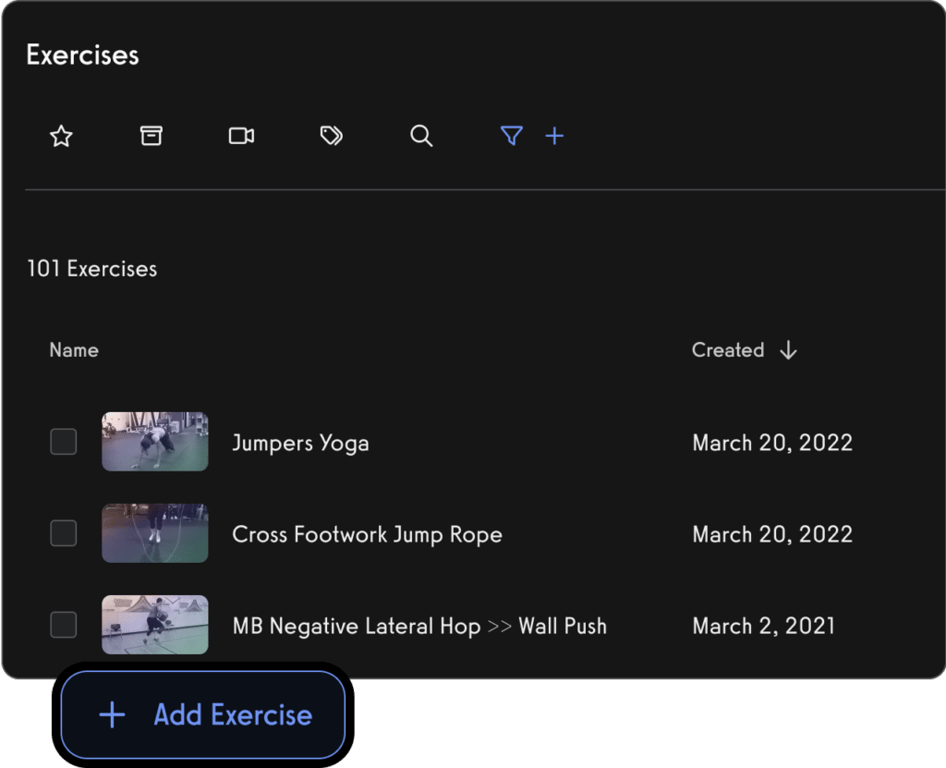Click the blue filter funnel icon
This screenshot has width=946, height=768.
[x=511, y=136]
